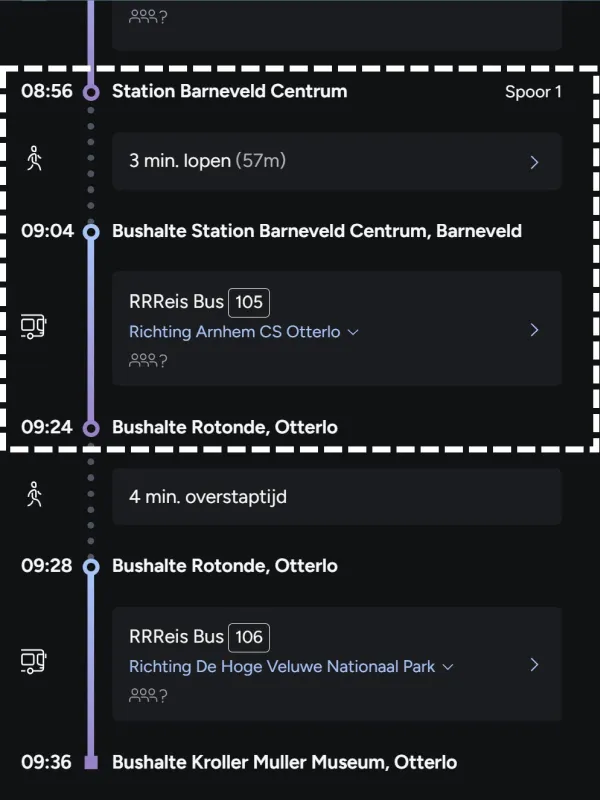Open Bus 106 trip details chevron
The height and width of the screenshot is (800, 600).
tap(534, 664)
